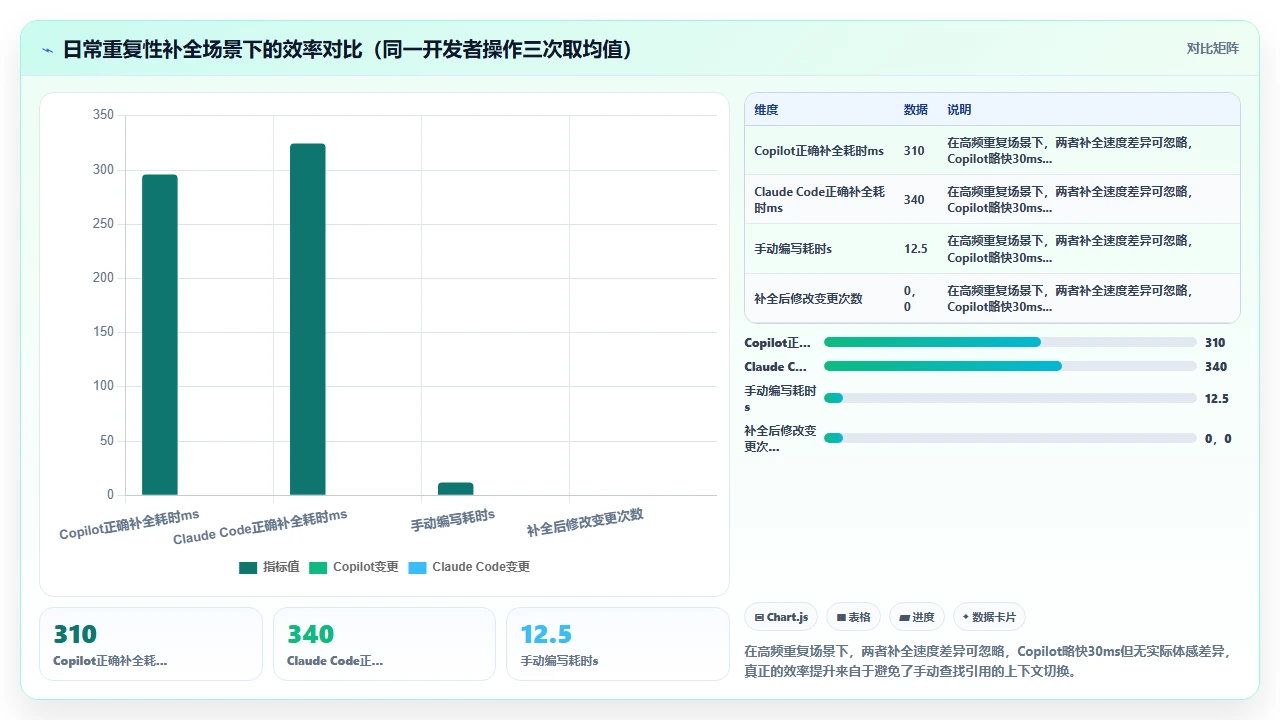Click table cell value 12.5
This screenshot has width=1280, height=720.
(916, 249)
